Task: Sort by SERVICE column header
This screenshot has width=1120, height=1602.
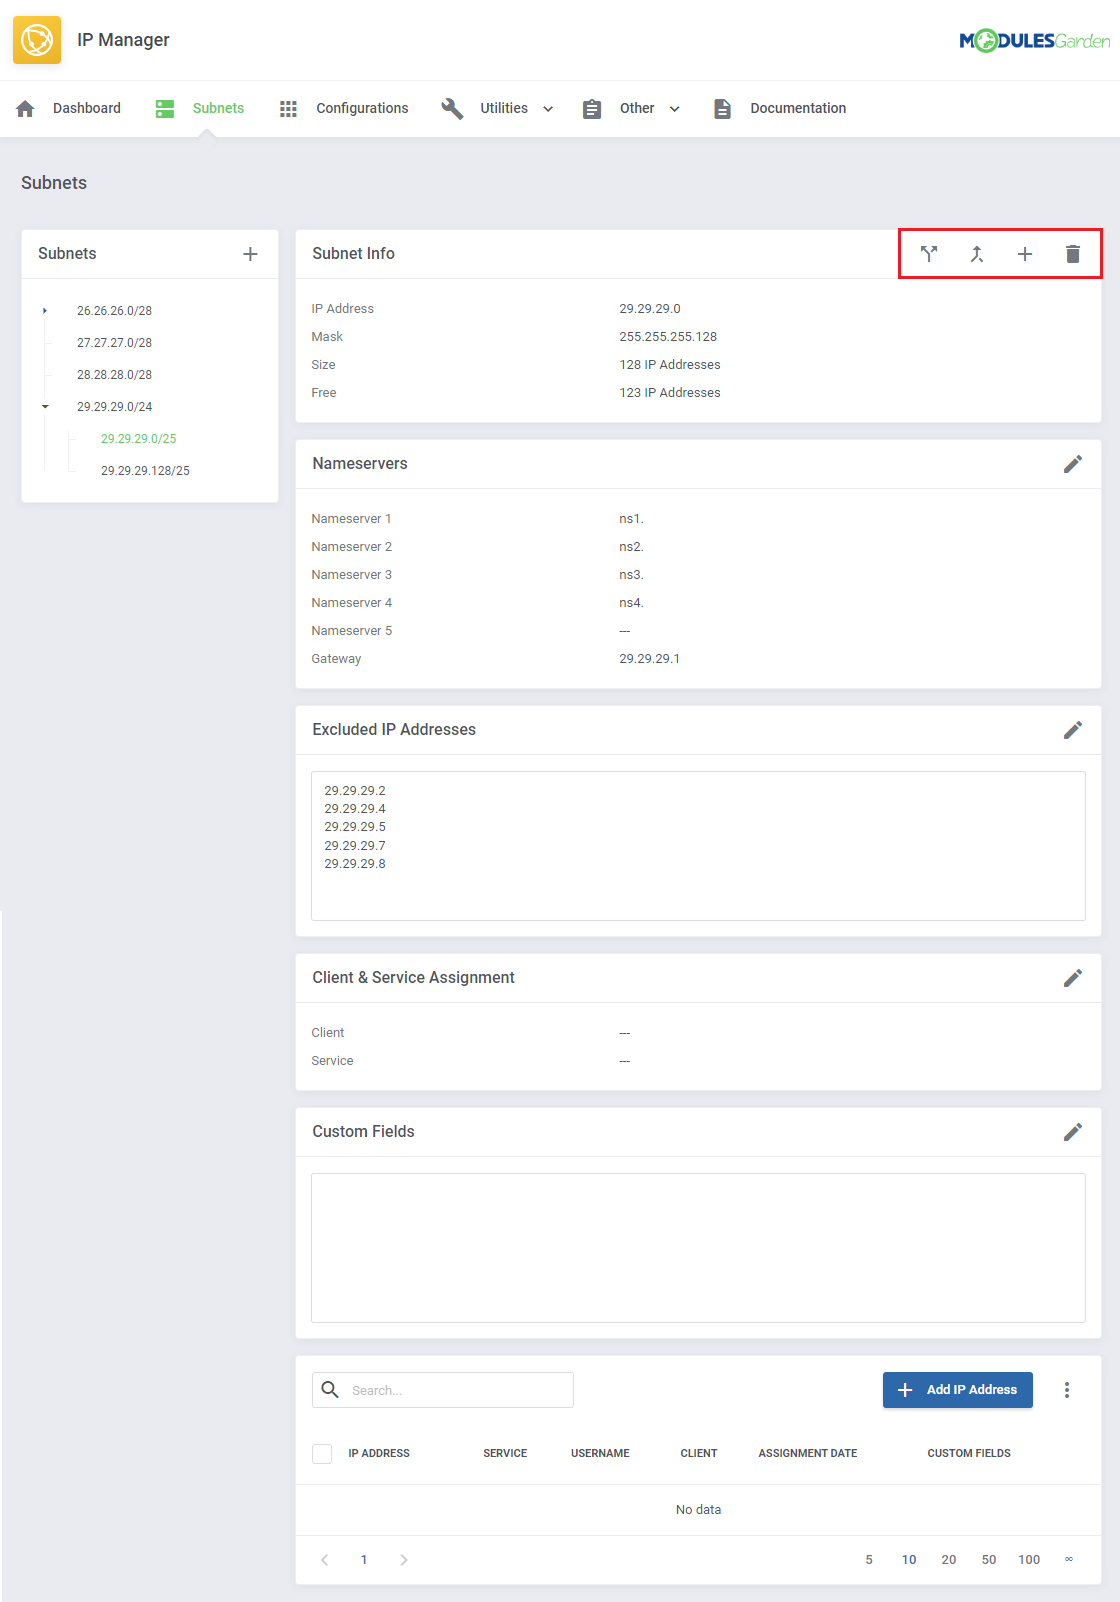Action: (505, 1454)
